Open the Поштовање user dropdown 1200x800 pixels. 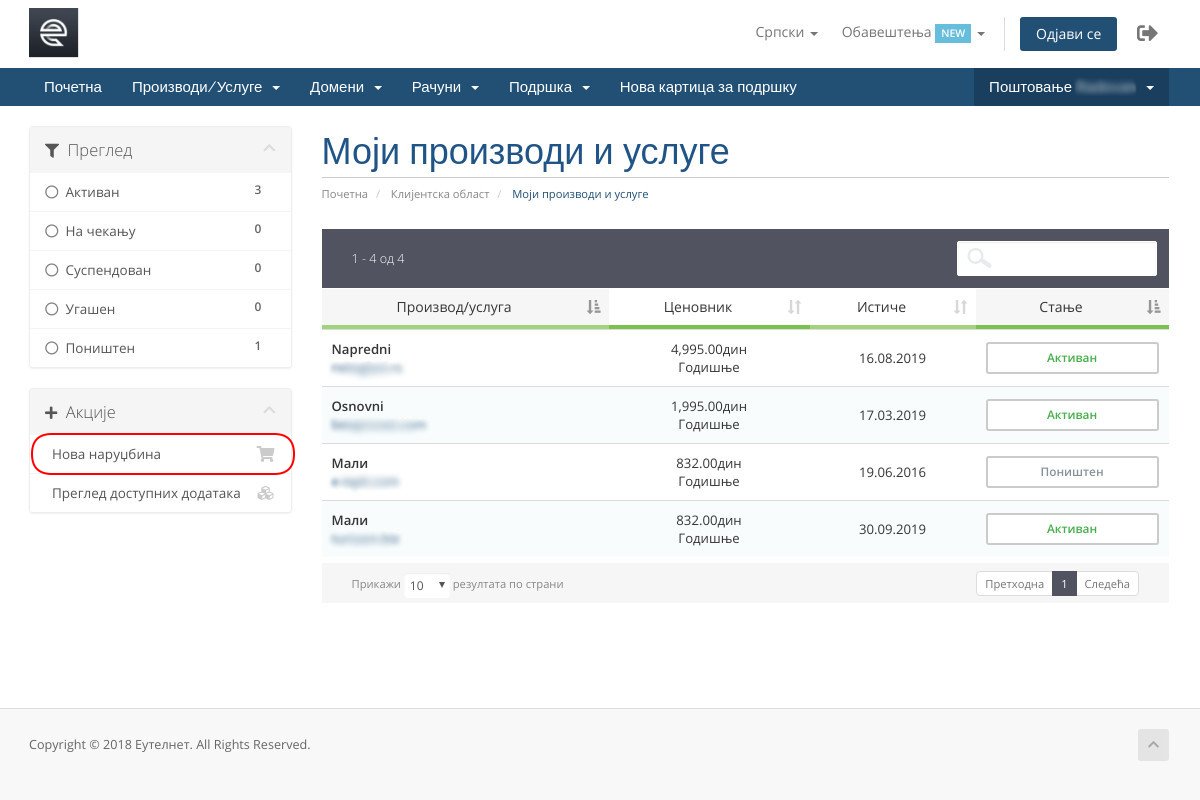click(1071, 87)
